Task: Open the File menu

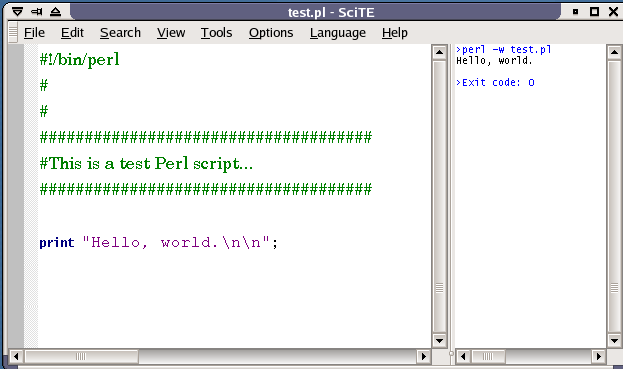Action: (x=34, y=33)
